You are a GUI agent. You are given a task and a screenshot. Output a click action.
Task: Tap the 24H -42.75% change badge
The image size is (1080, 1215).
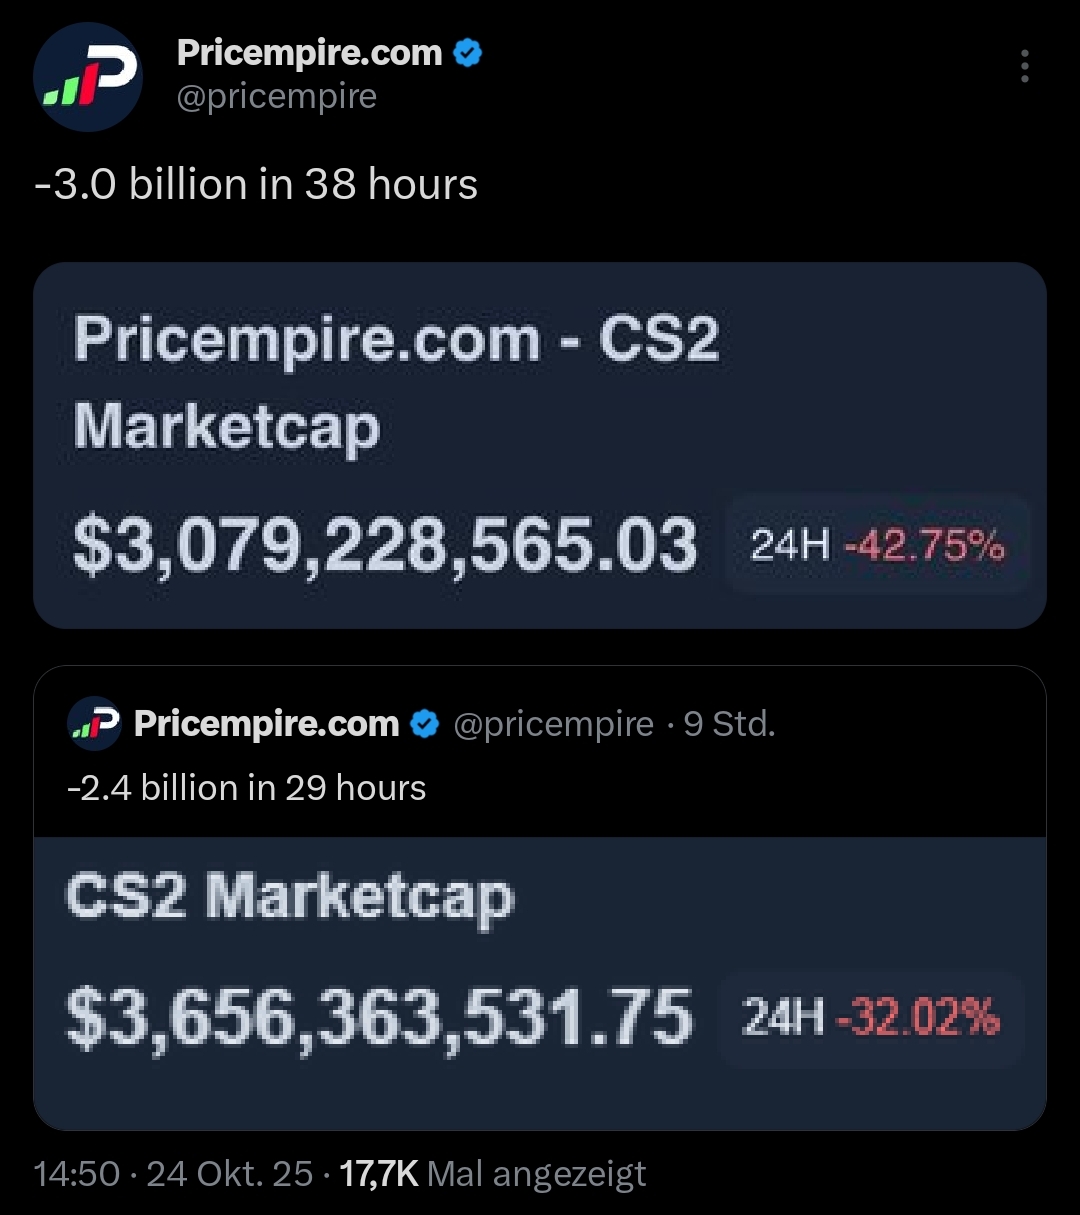[x=877, y=545]
